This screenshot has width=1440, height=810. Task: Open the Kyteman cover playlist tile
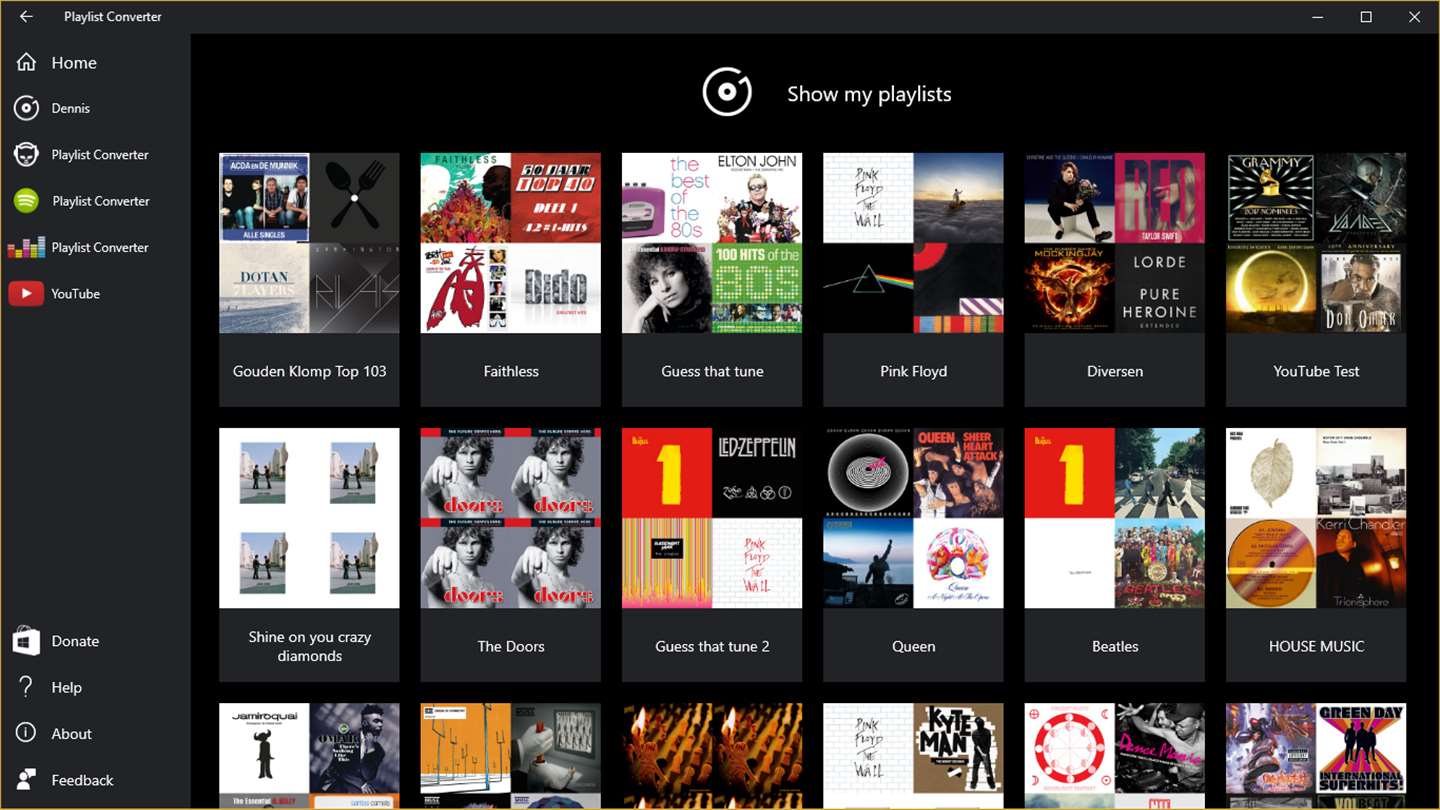(913, 756)
